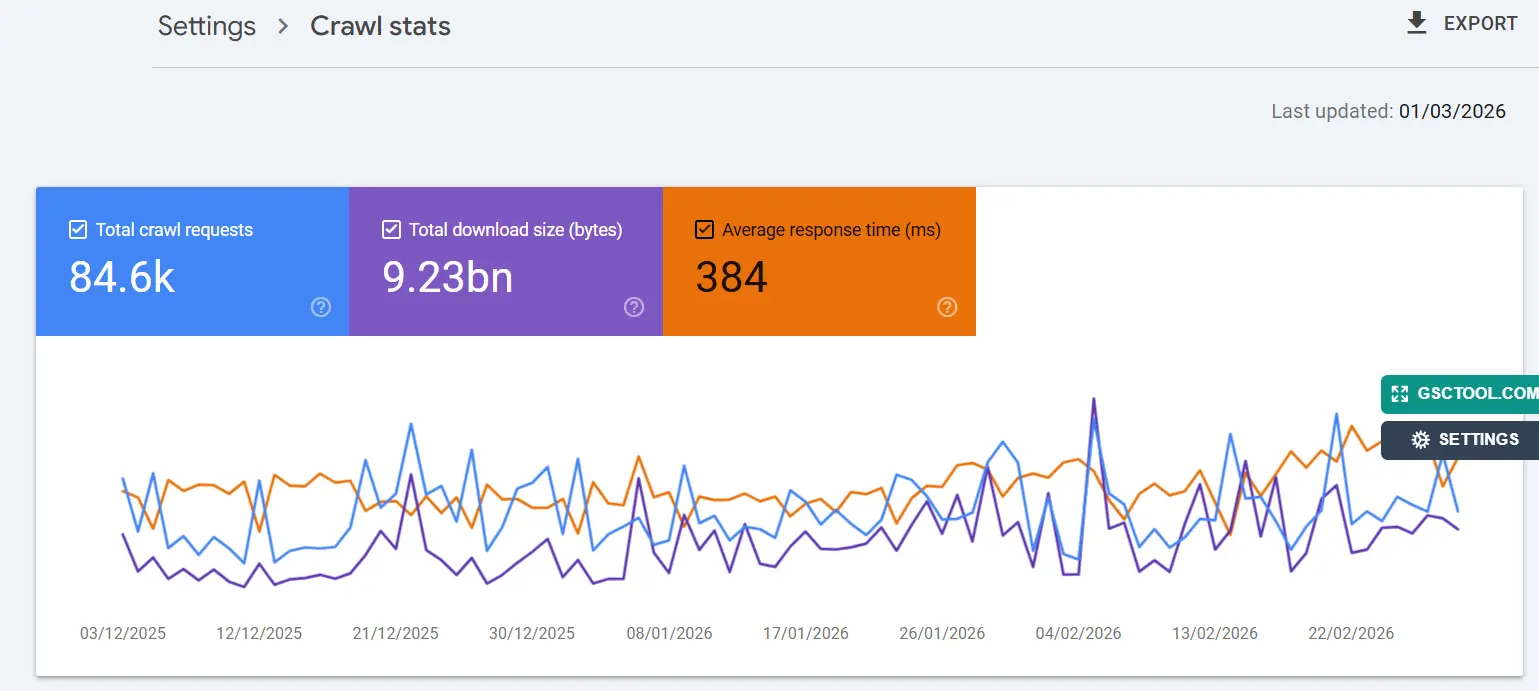Open help tooltip on Total crawl requests card
The width and height of the screenshot is (1539, 691).
[x=321, y=307]
